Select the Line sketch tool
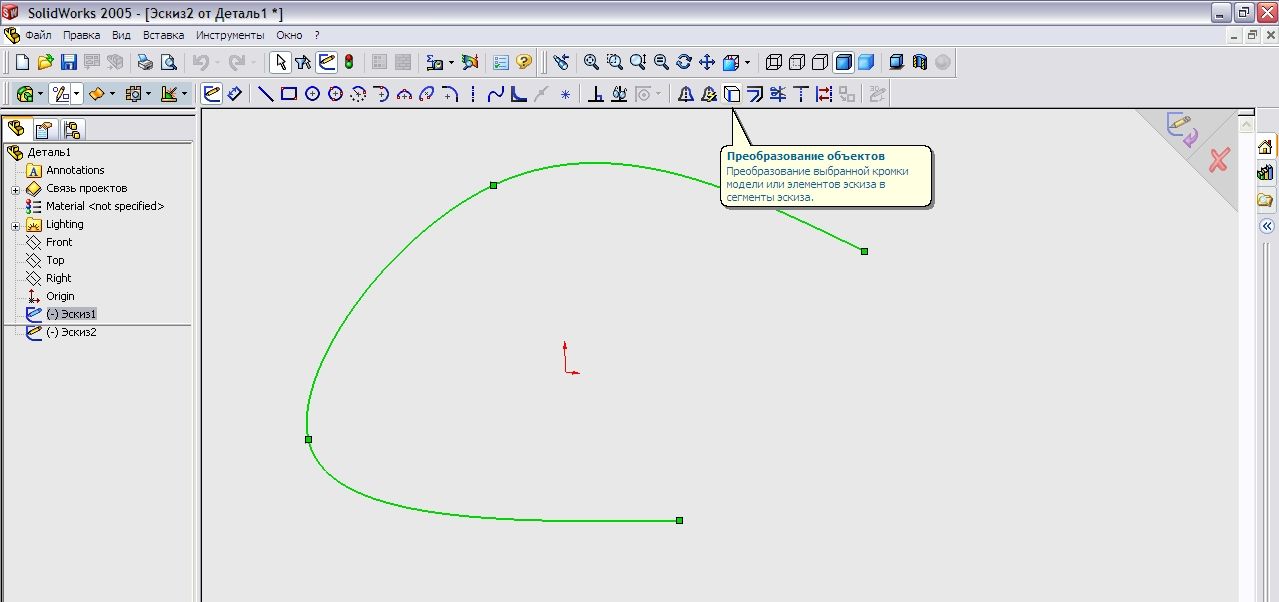This screenshot has height=602, width=1279. (x=266, y=94)
